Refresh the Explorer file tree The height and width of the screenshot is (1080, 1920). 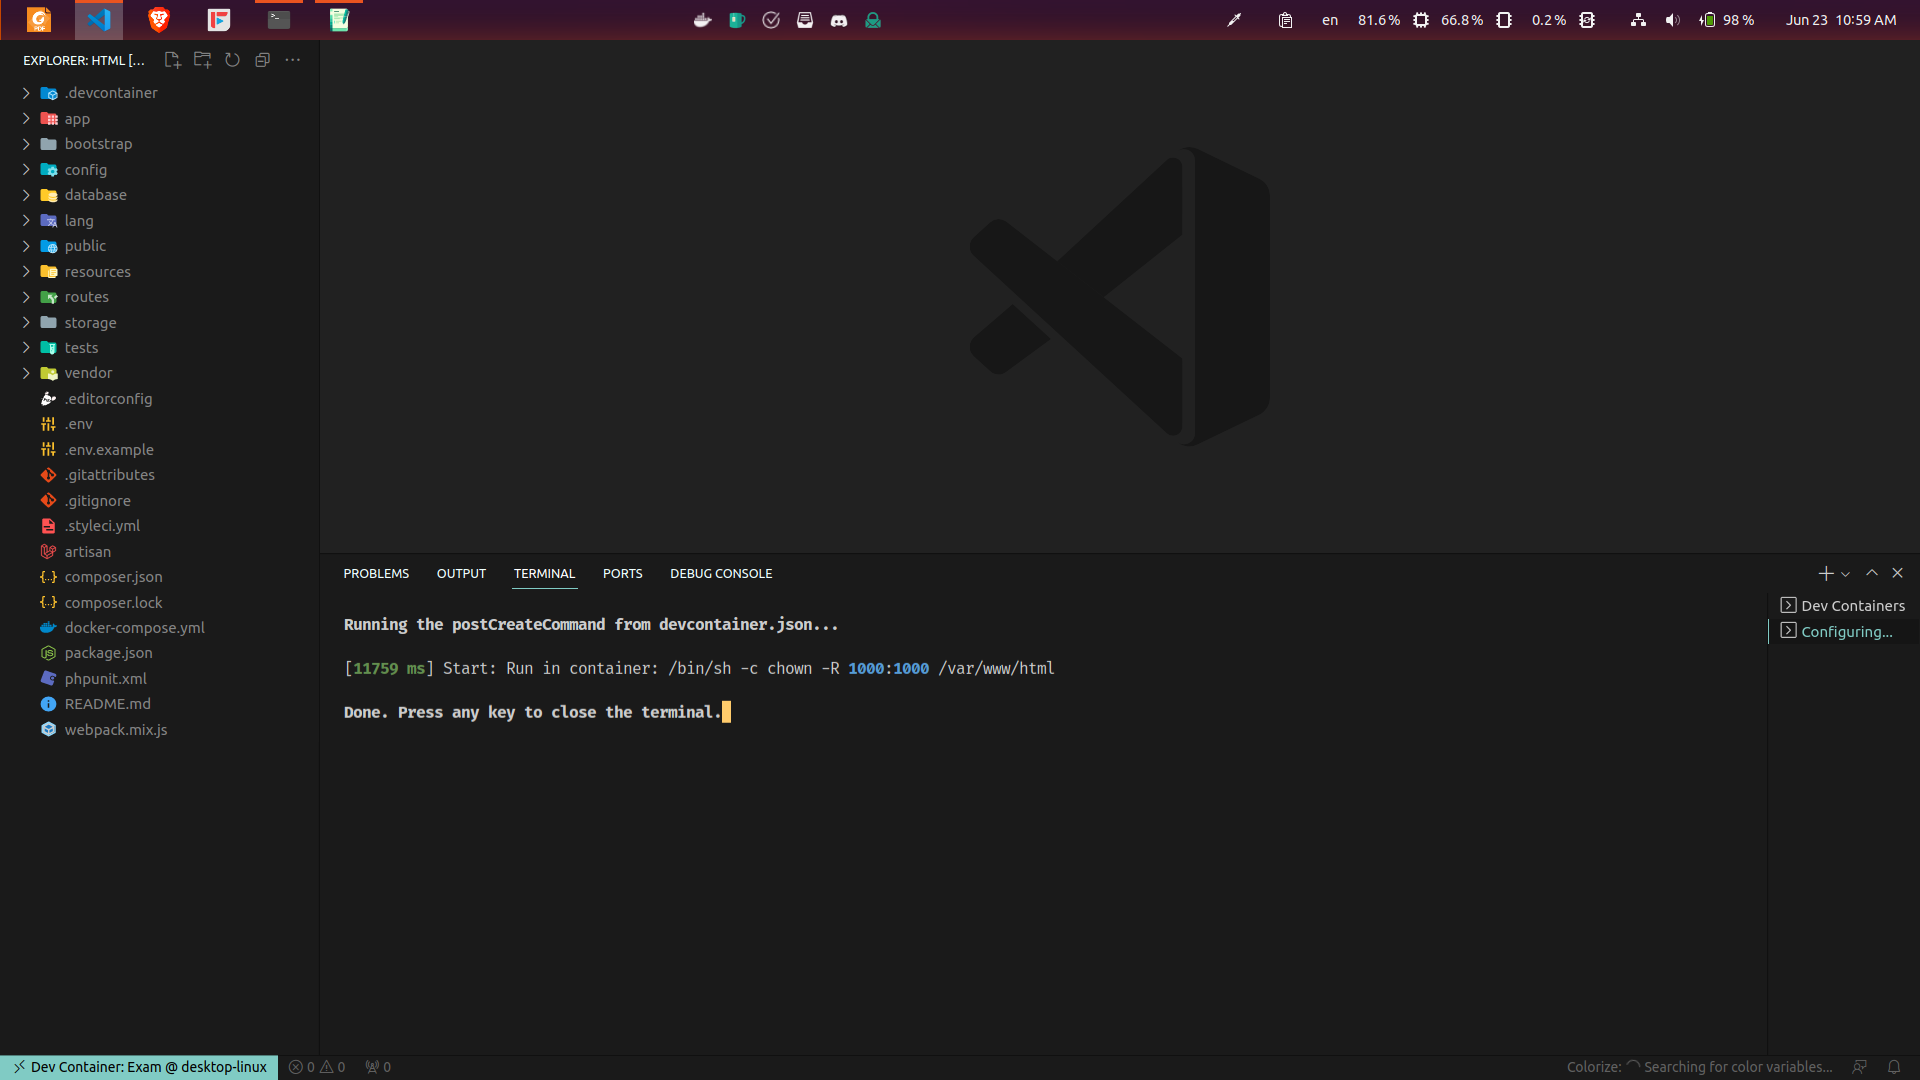coord(232,60)
